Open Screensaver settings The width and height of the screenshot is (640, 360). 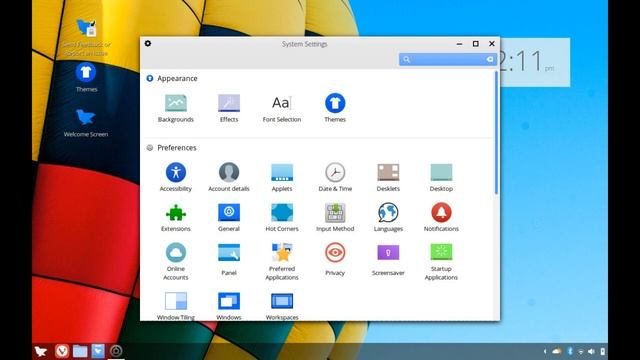point(388,260)
